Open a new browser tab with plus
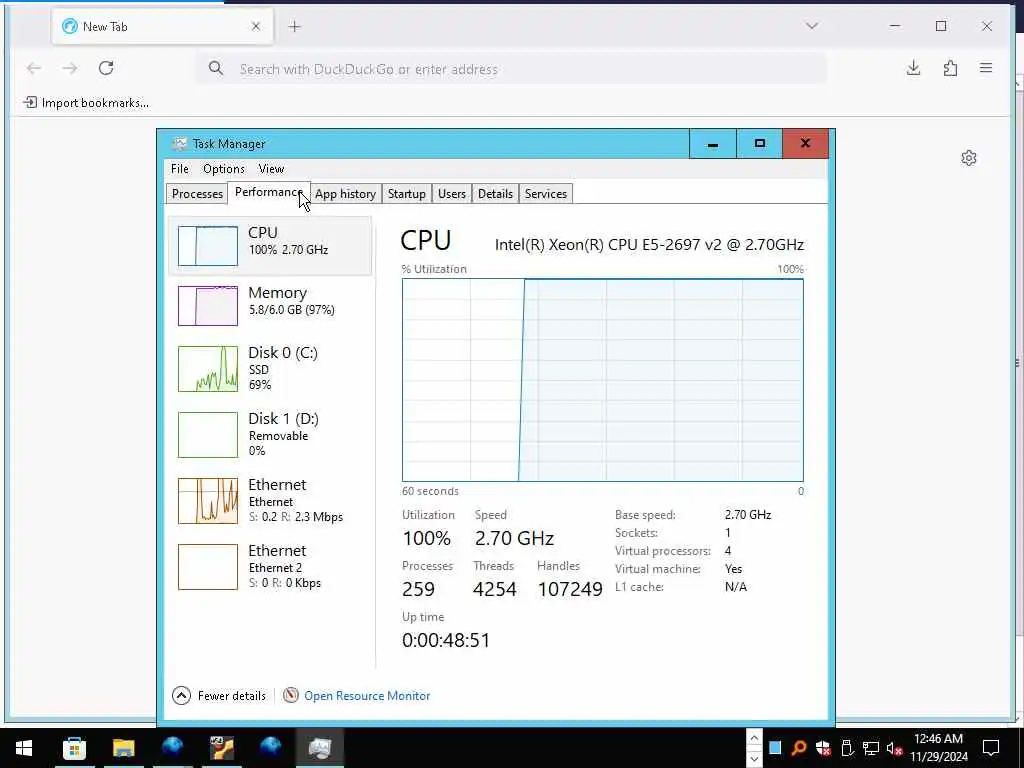This screenshot has width=1024, height=768. [295, 26]
